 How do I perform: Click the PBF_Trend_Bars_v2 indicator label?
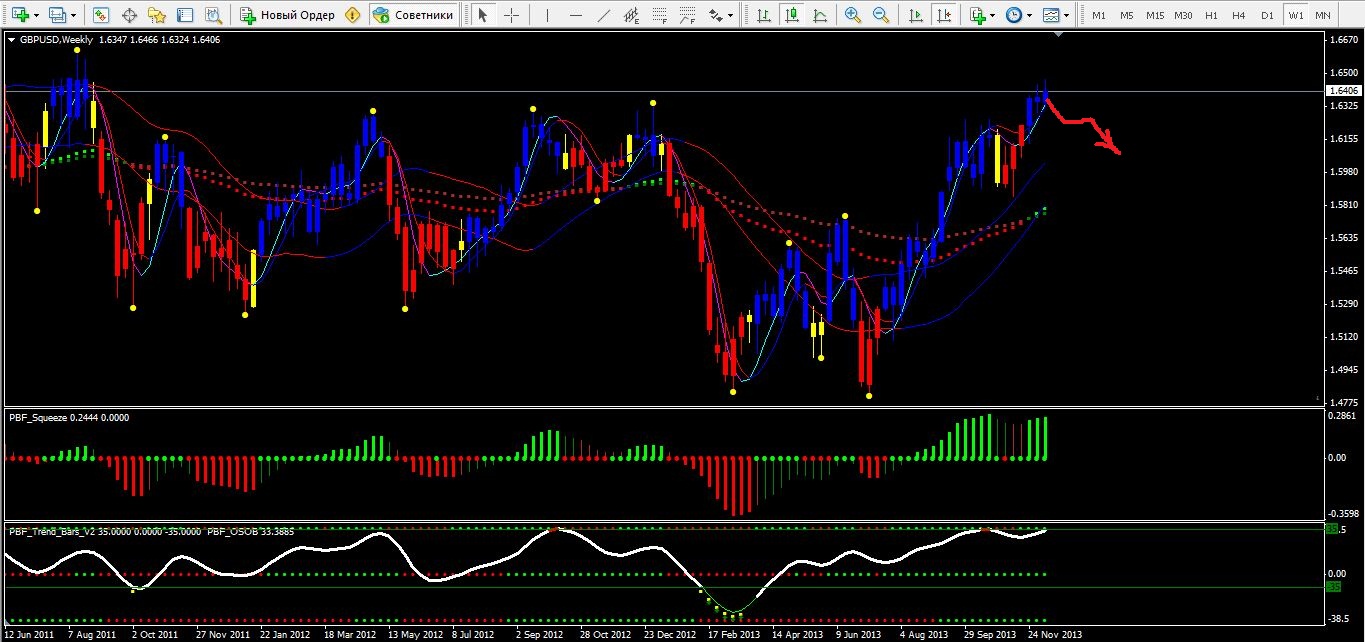52,531
